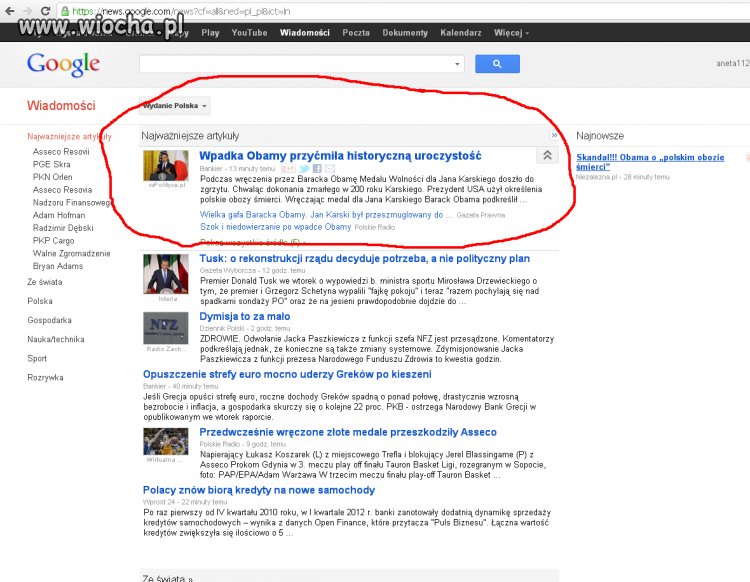
Task: Collapse top story with double-chevron icon
Action: click(x=547, y=155)
